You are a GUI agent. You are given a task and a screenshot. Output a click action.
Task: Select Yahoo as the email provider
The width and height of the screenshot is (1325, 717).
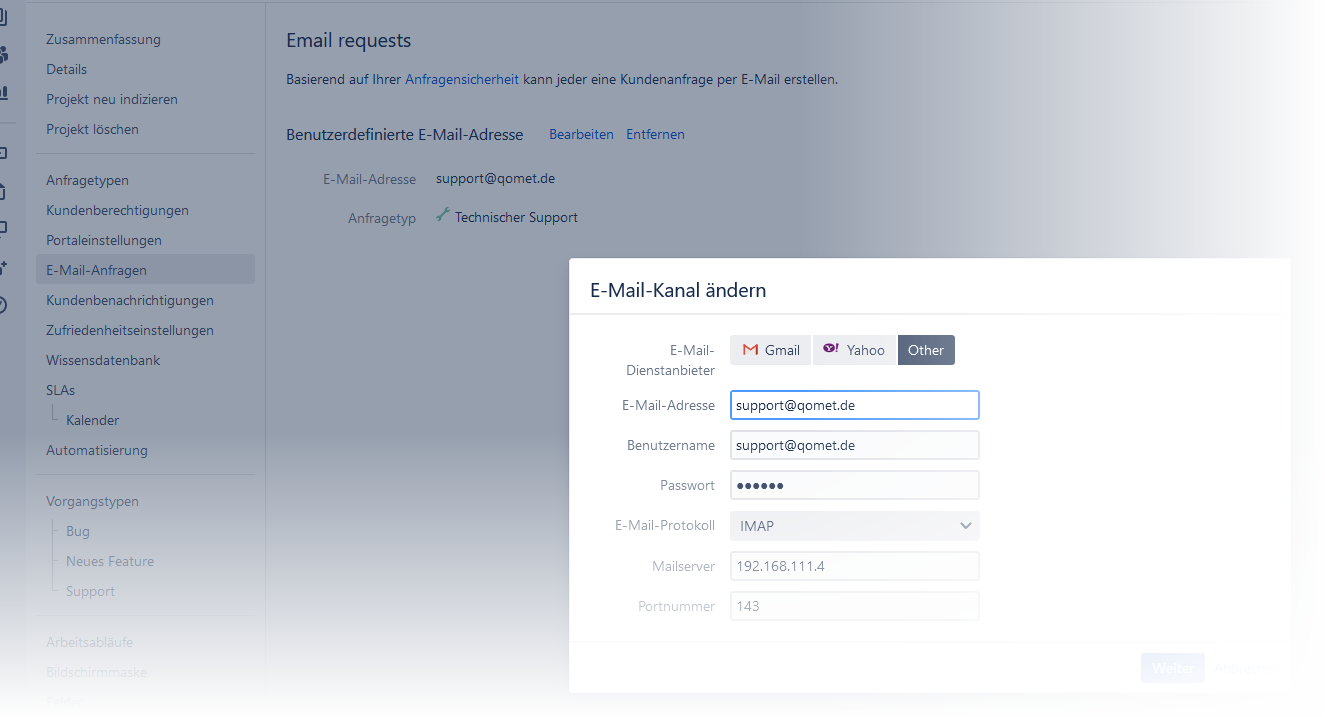[x=854, y=350]
